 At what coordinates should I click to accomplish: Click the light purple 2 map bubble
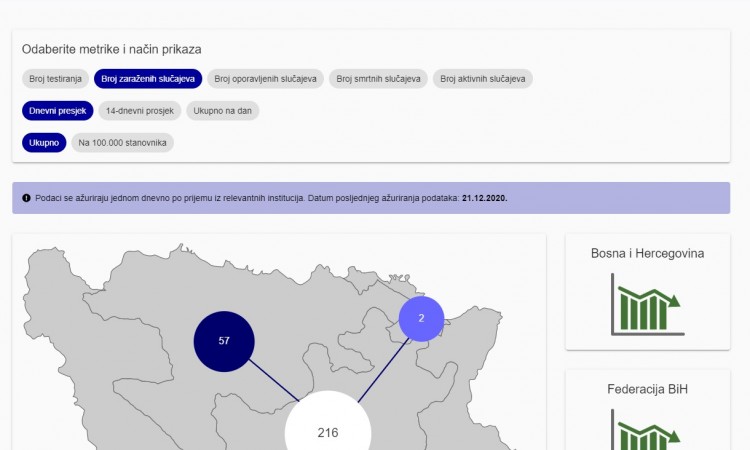(421, 318)
